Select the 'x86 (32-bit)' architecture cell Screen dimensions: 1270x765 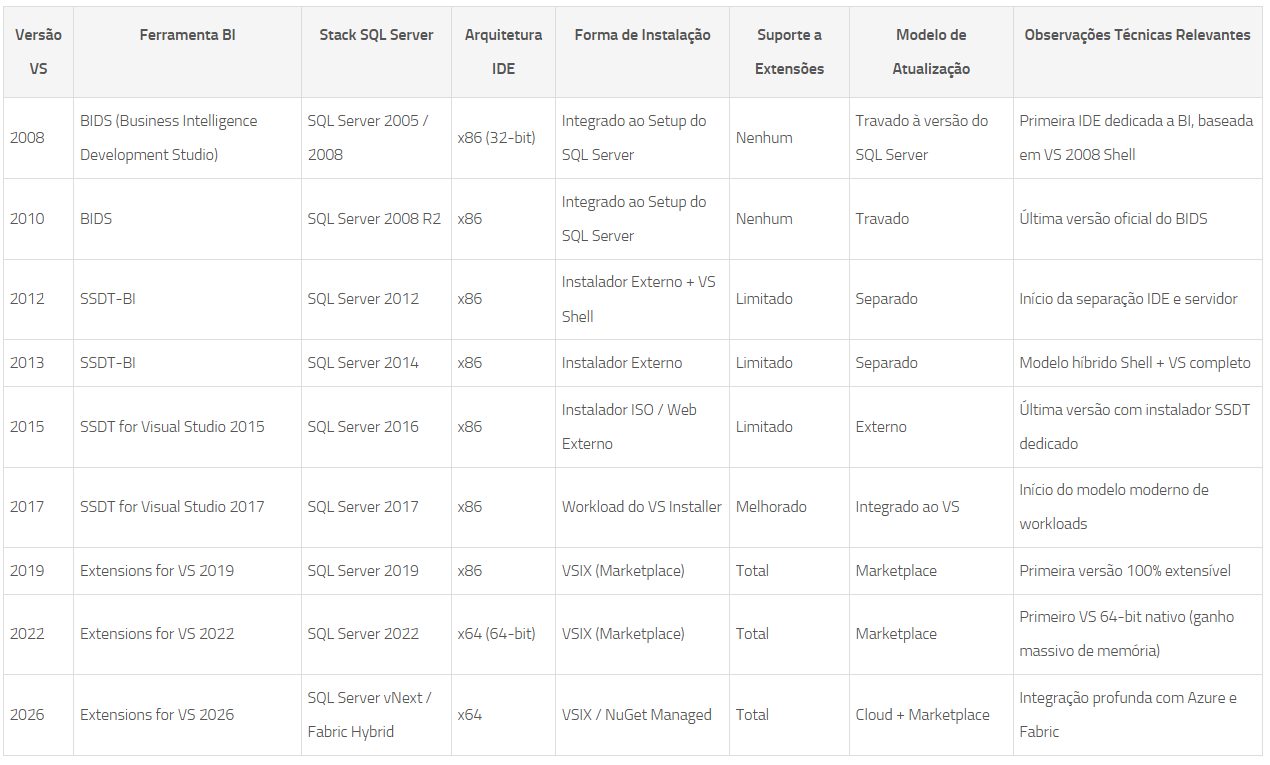click(497, 138)
